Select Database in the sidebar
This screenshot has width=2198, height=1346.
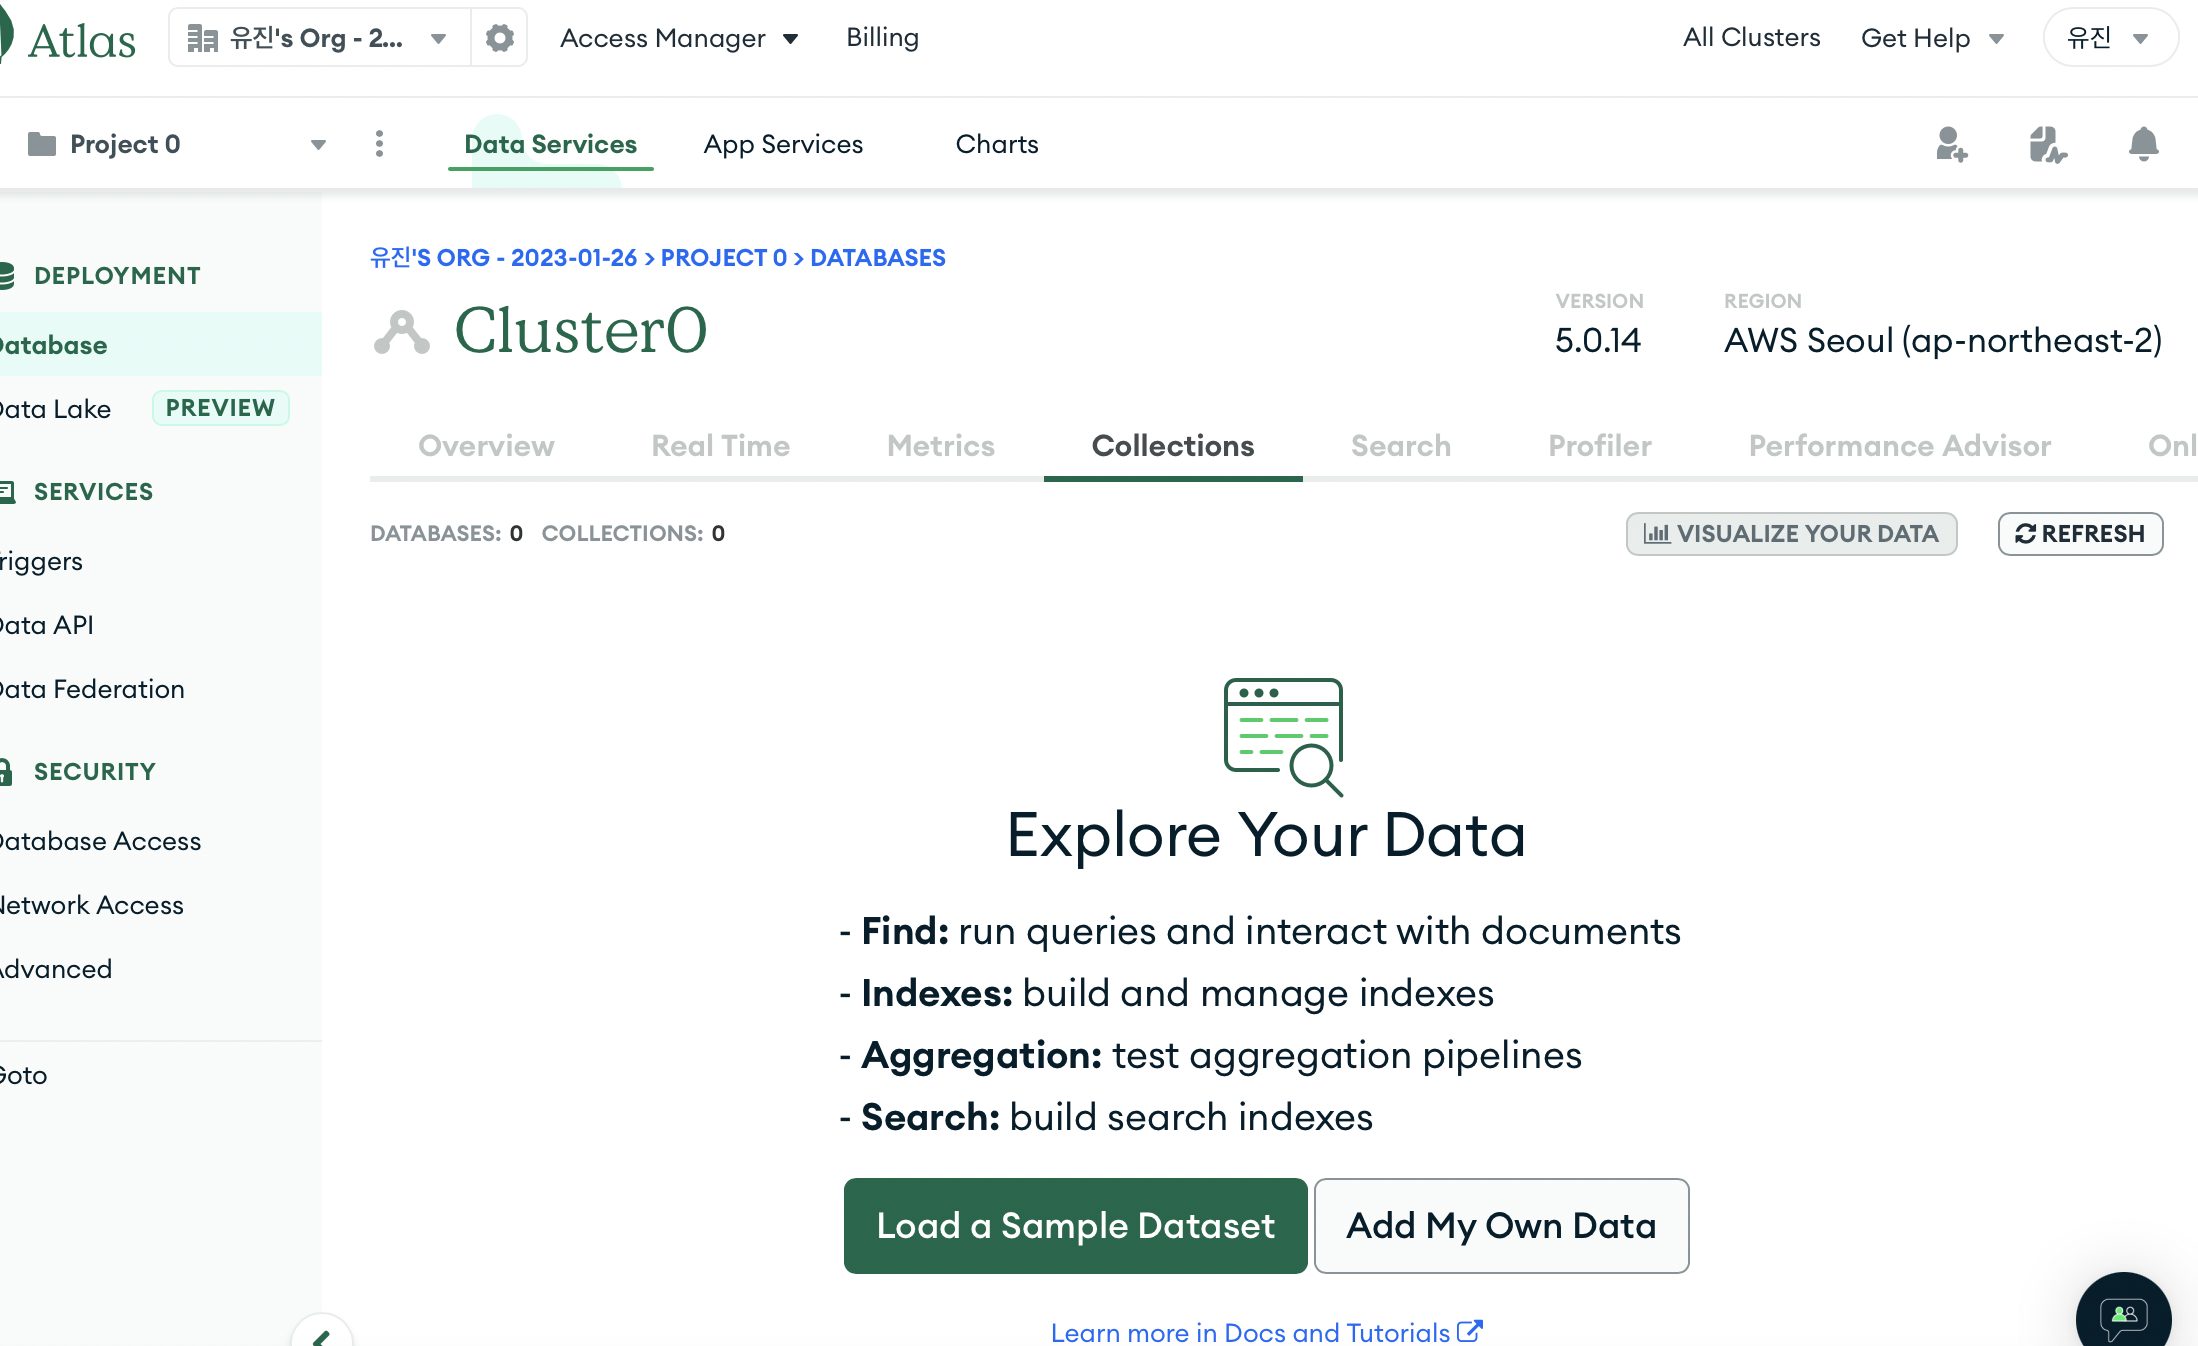click(x=161, y=345)
